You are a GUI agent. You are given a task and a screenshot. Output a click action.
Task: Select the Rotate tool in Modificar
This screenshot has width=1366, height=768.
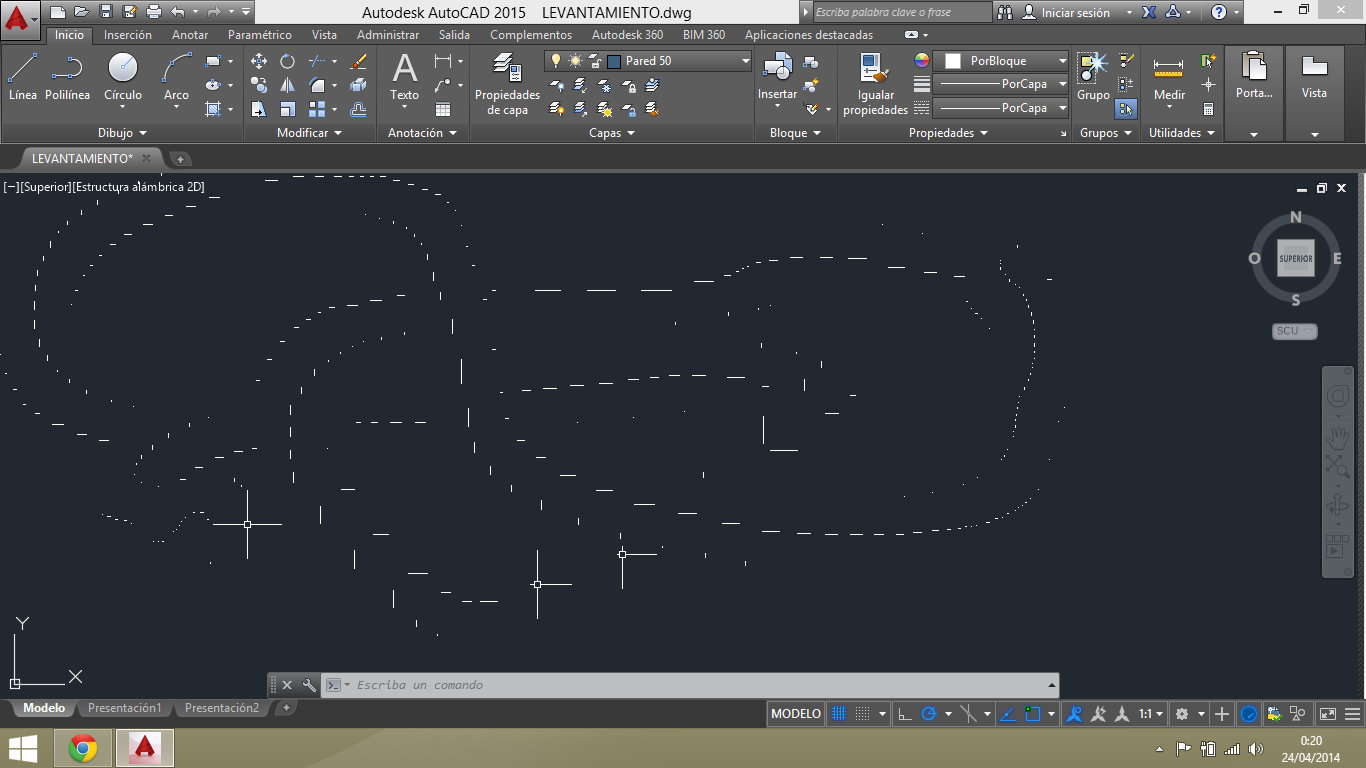pos(288,61)
